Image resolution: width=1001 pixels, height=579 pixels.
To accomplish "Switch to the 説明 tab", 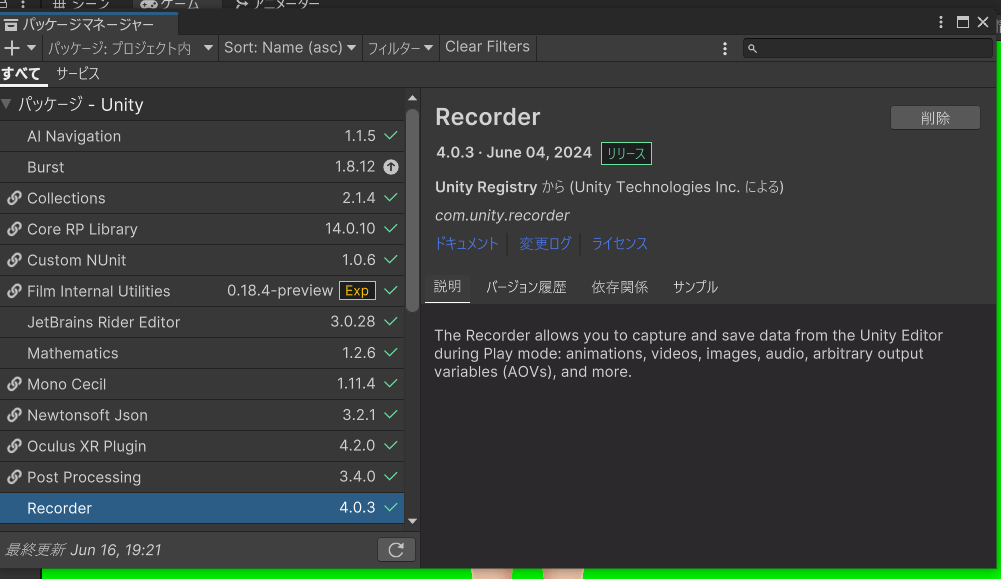I will [447, 287].
